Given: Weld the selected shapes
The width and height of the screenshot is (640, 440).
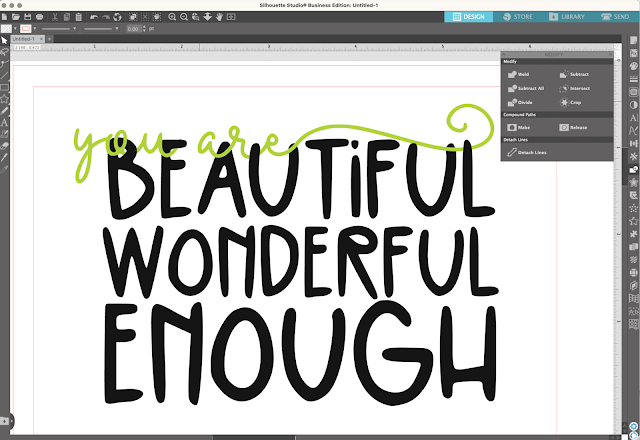Looking at the screenshot, I should click(x=519, y=74).
